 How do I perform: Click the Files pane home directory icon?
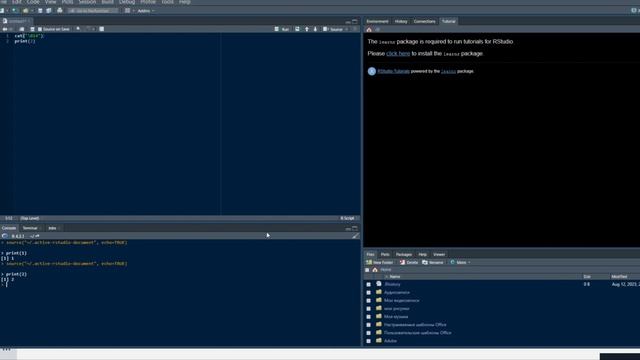click(375, 270)
